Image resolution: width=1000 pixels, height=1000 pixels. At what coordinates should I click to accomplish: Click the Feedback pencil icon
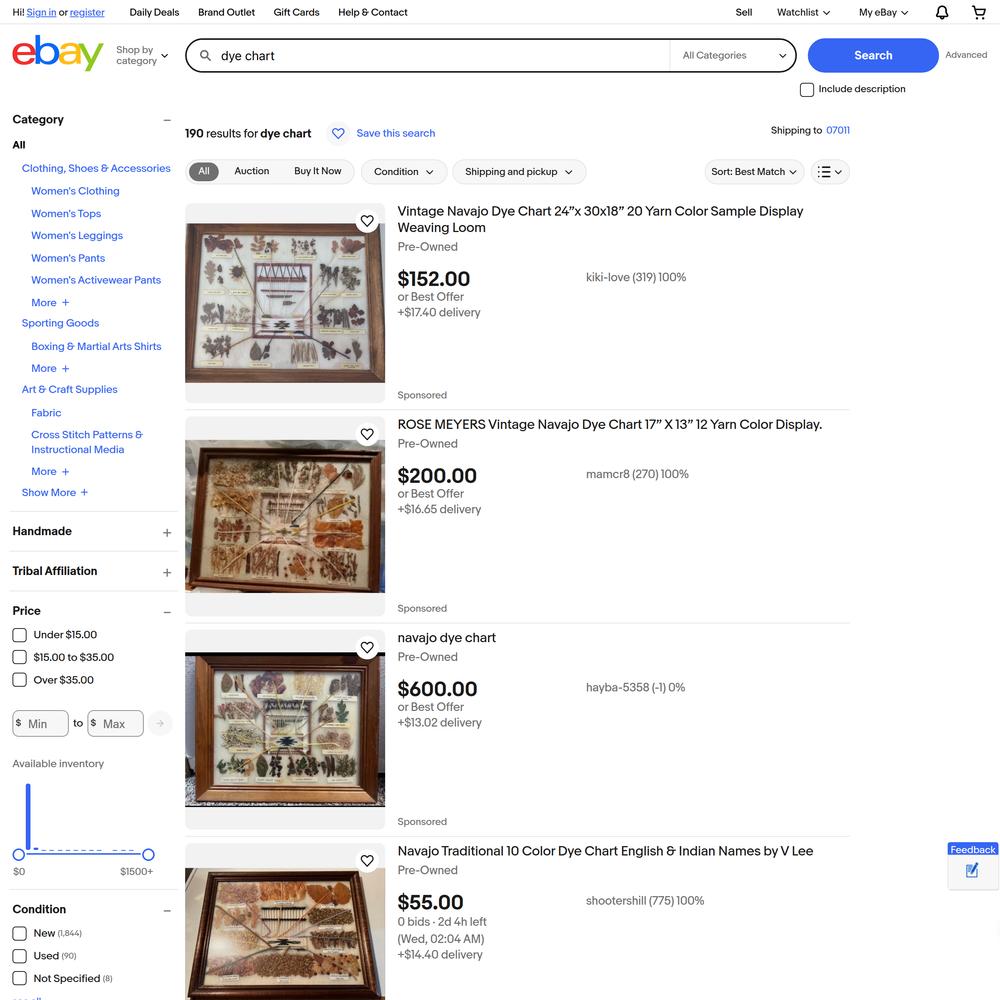pos(971,870)
